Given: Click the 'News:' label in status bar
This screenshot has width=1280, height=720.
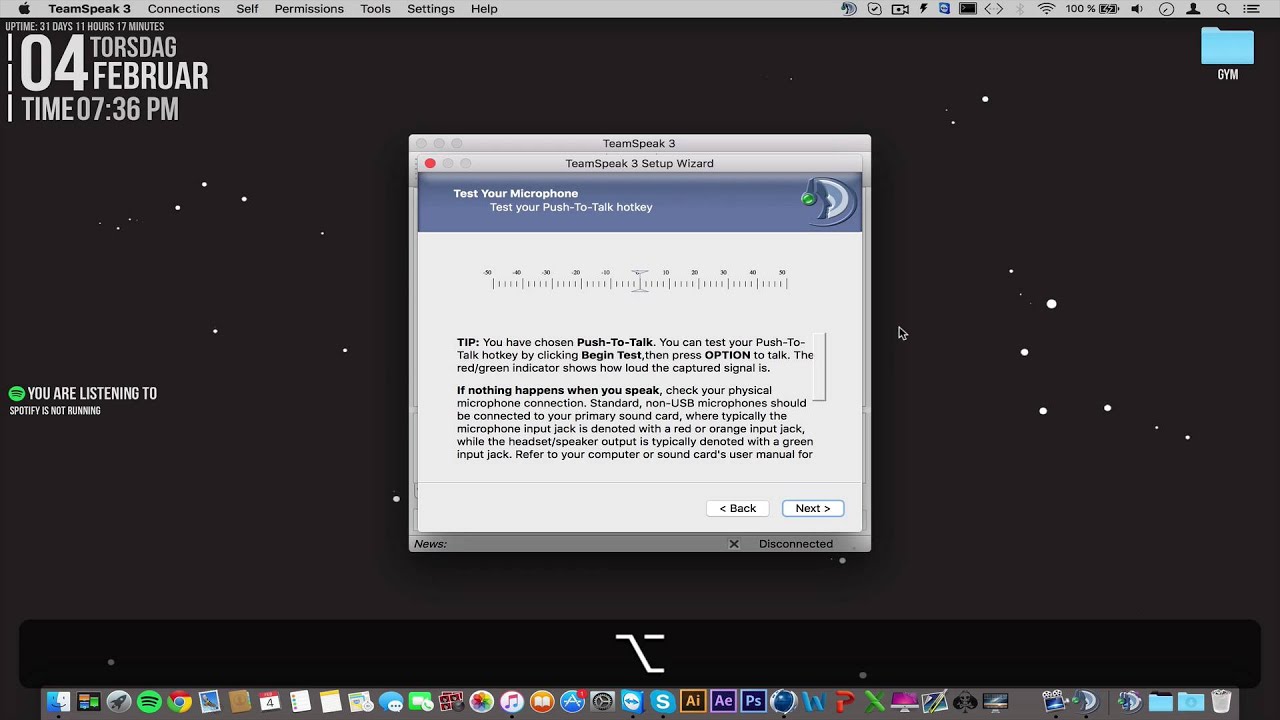Looking at the screenshot, I should [x=430, y=544].
